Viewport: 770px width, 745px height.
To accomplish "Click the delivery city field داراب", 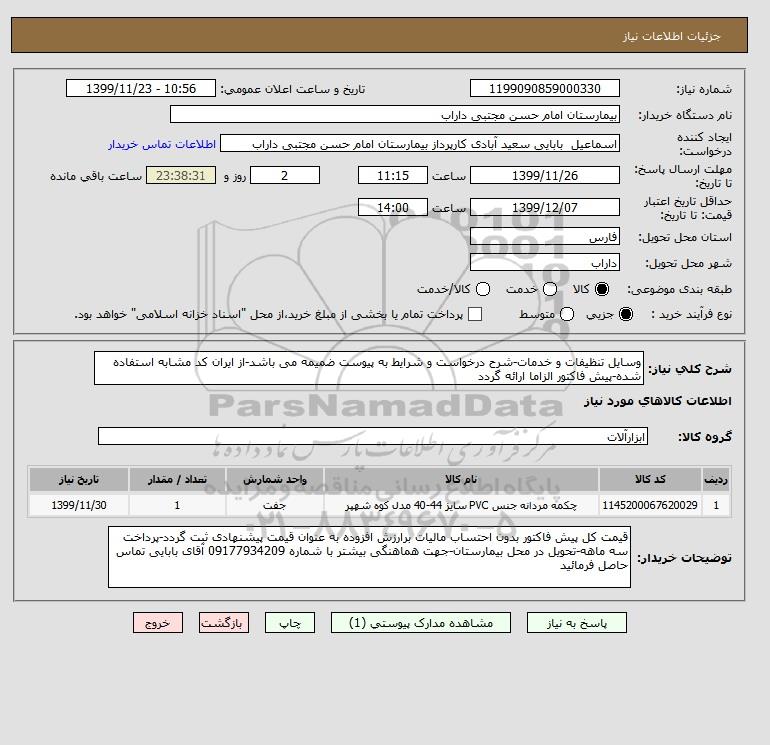I will click(545, 263).
